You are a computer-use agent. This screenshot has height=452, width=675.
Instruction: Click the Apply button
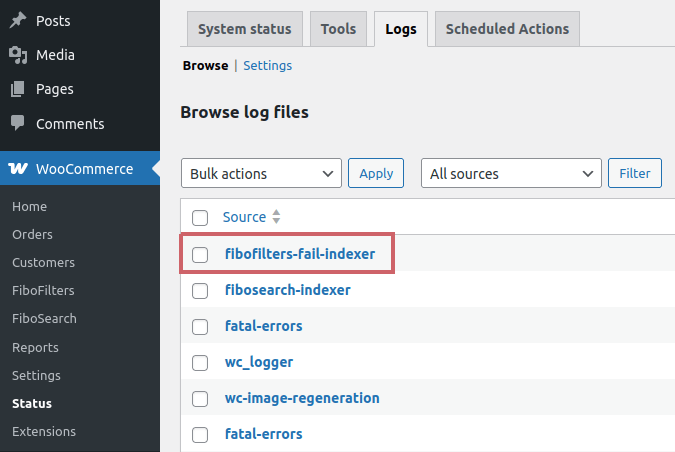point(376,173)
